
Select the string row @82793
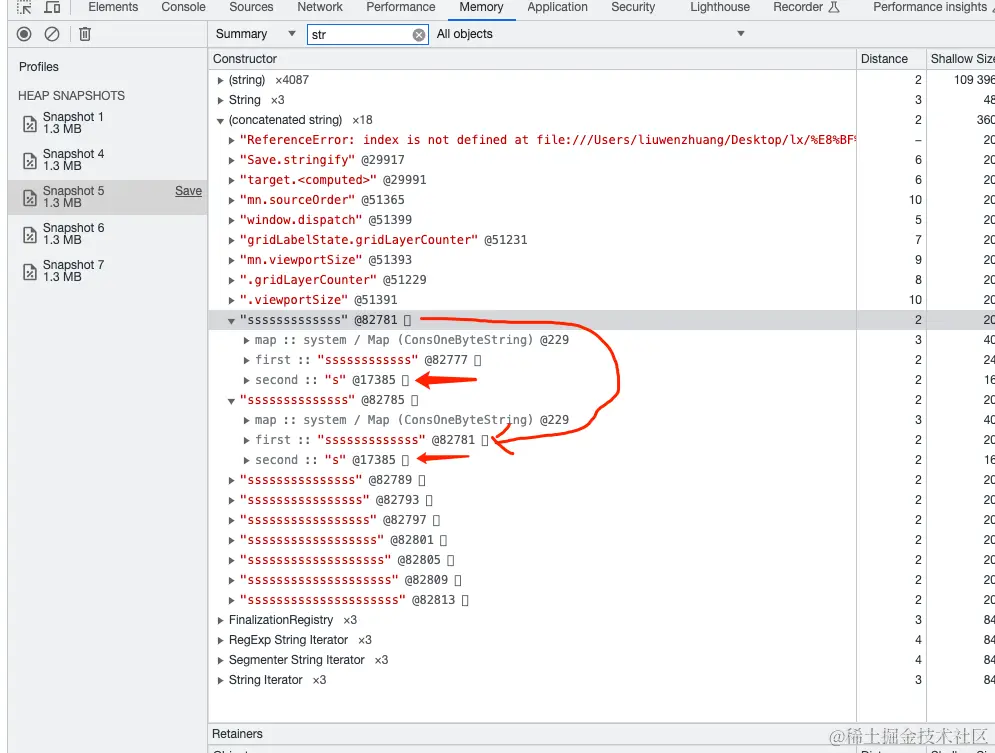tap(602, 501)
